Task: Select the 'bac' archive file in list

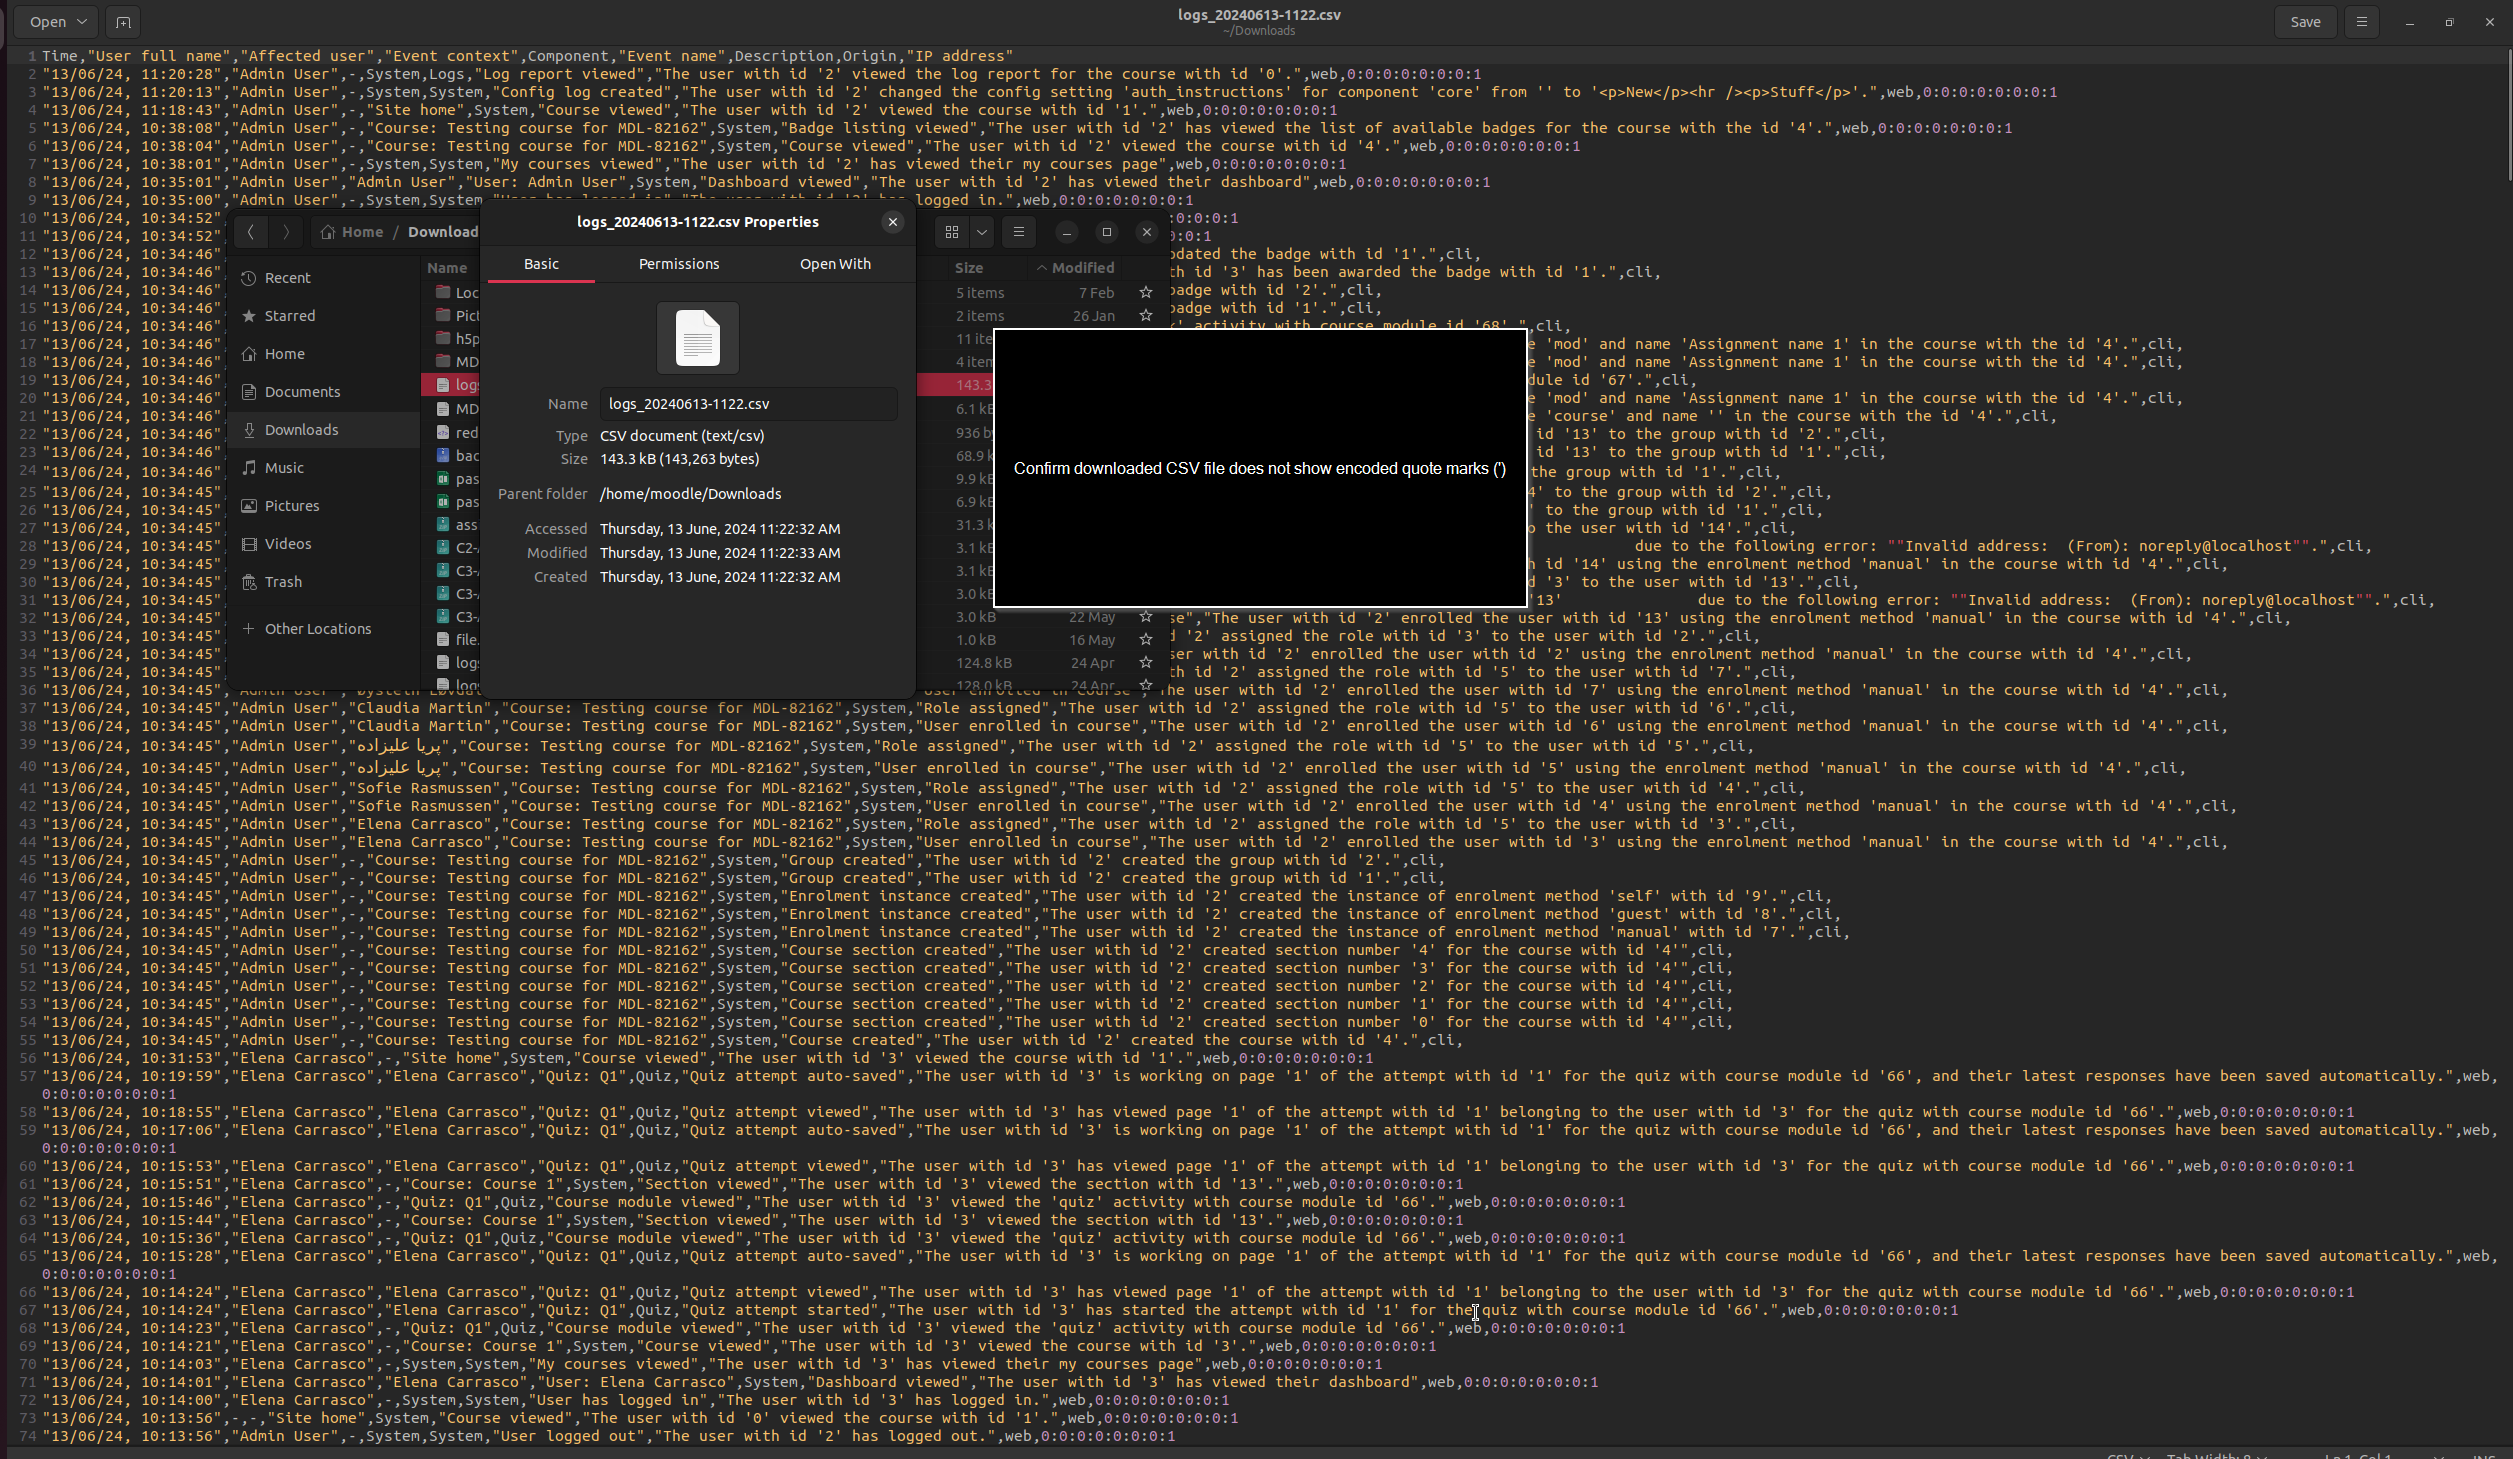Action: pyautogui.click(x=458, y=456)
